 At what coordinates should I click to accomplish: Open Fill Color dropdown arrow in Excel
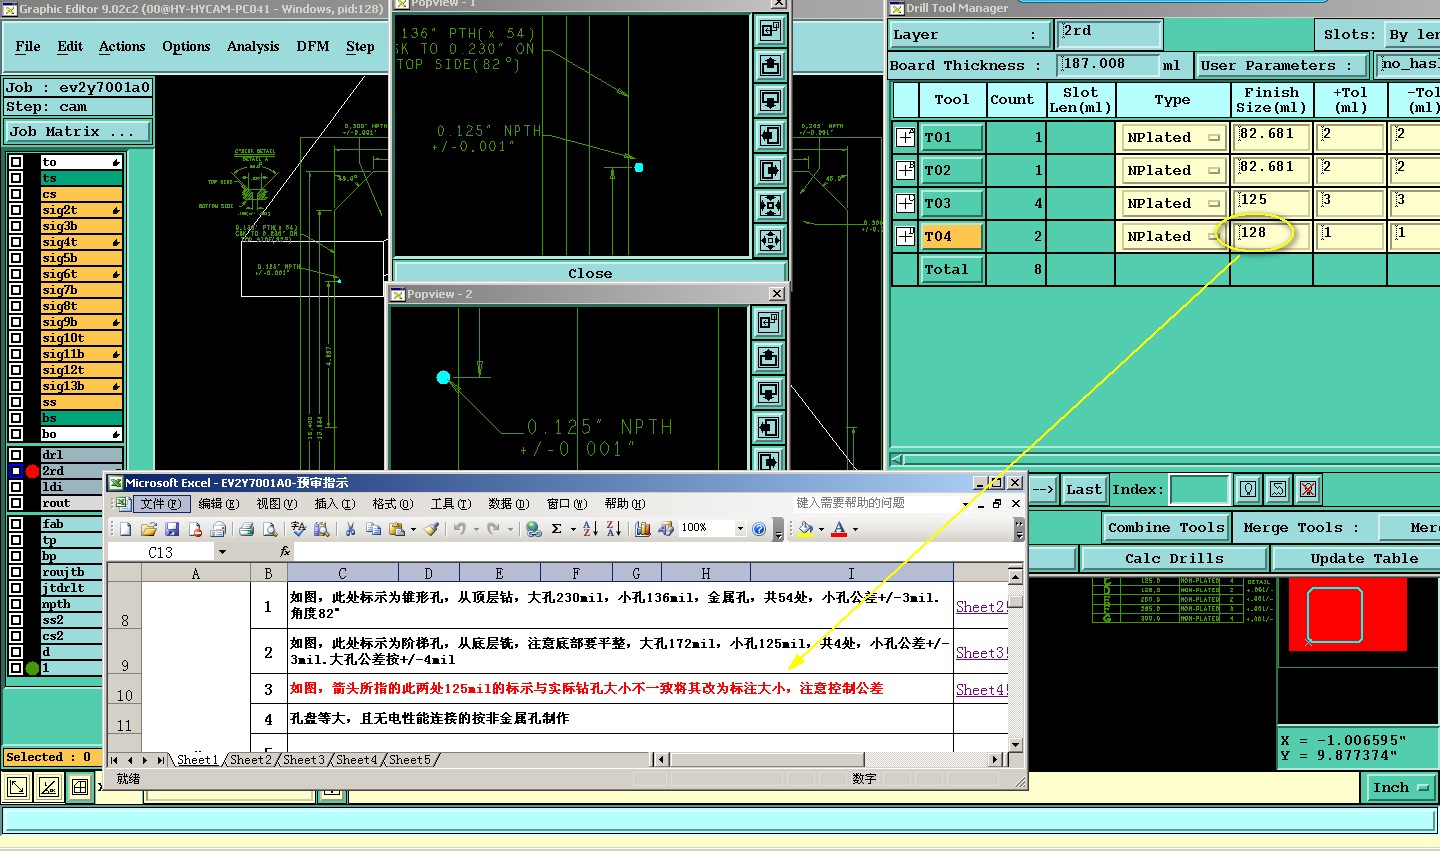(821, 529)
